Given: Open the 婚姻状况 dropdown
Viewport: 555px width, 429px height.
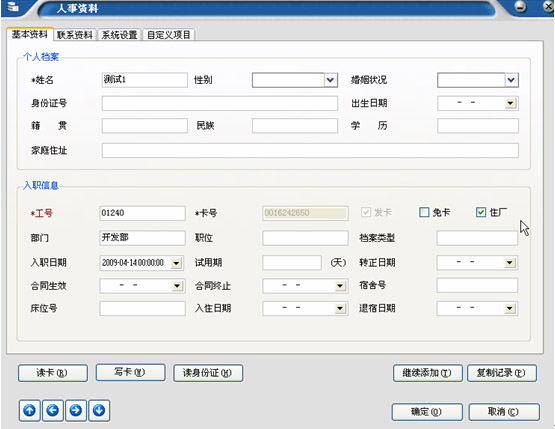Looking at the screenshot, I should [511, 80].
